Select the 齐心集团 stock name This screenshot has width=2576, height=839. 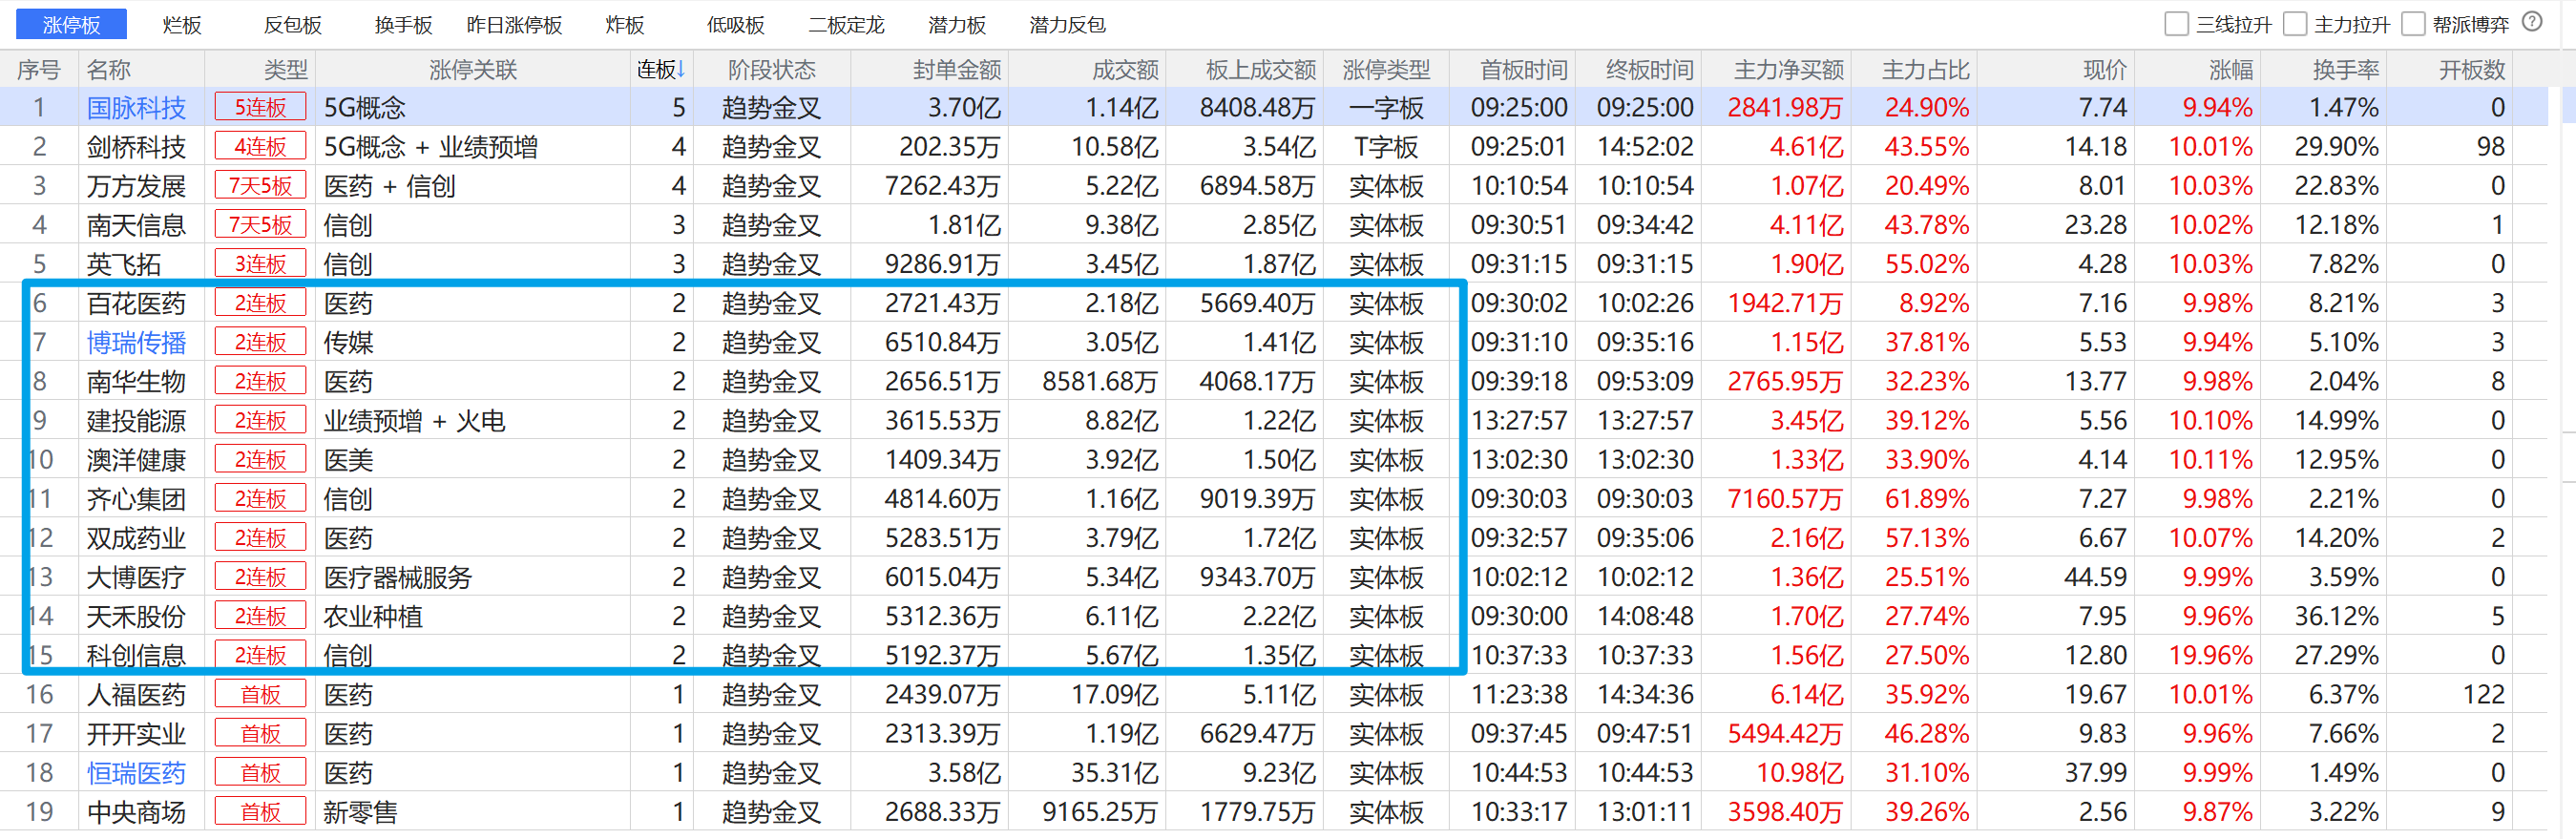[136, 499]
